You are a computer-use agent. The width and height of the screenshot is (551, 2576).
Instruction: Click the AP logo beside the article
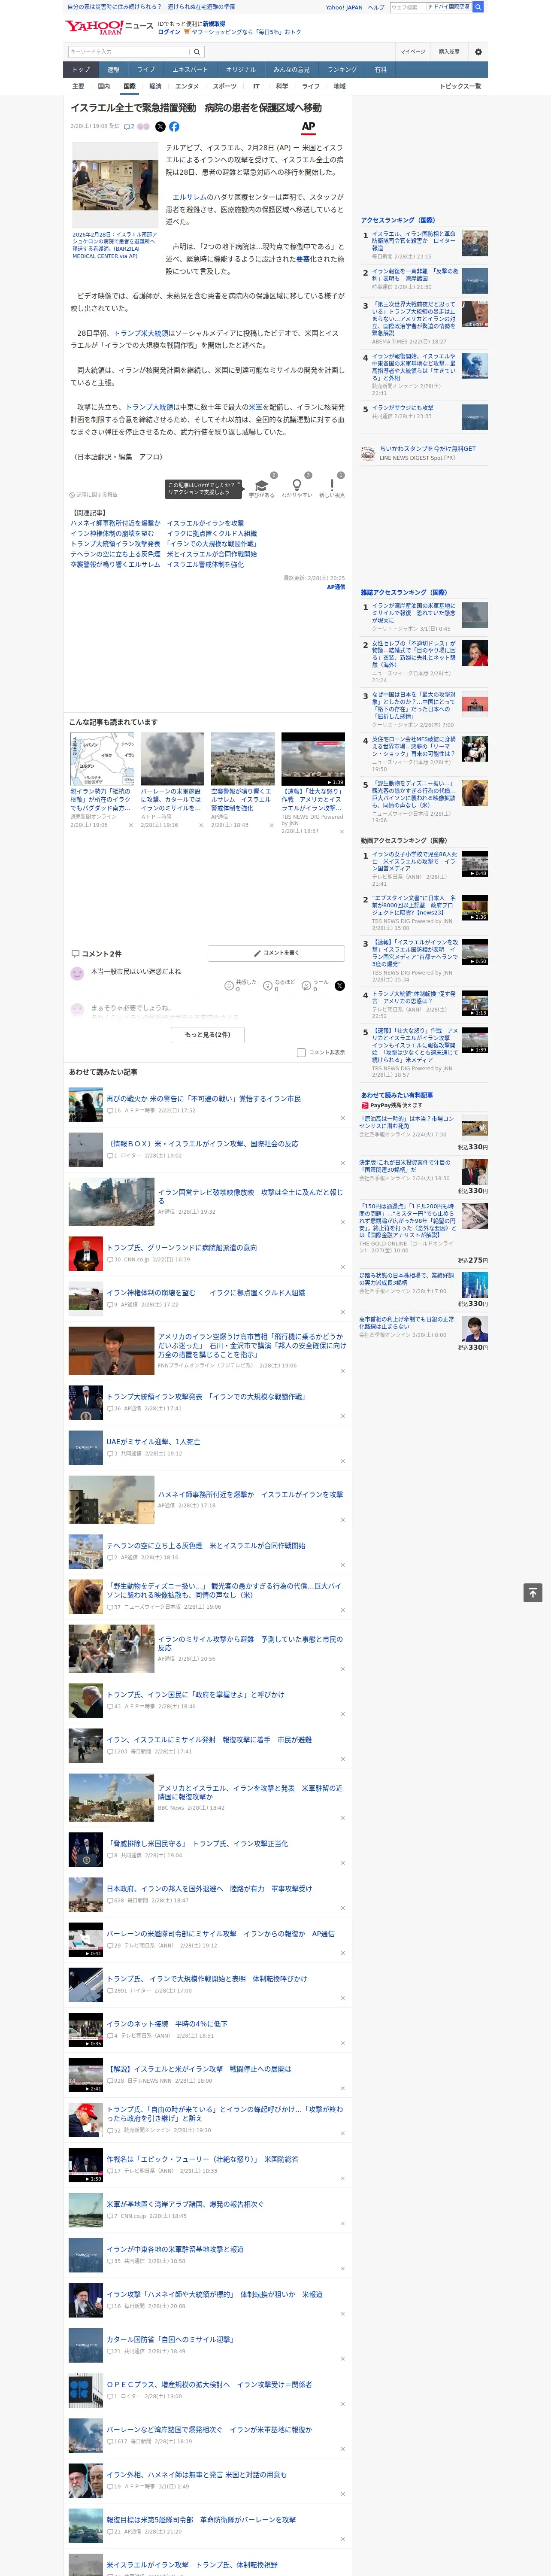click(x=308, y=127)
